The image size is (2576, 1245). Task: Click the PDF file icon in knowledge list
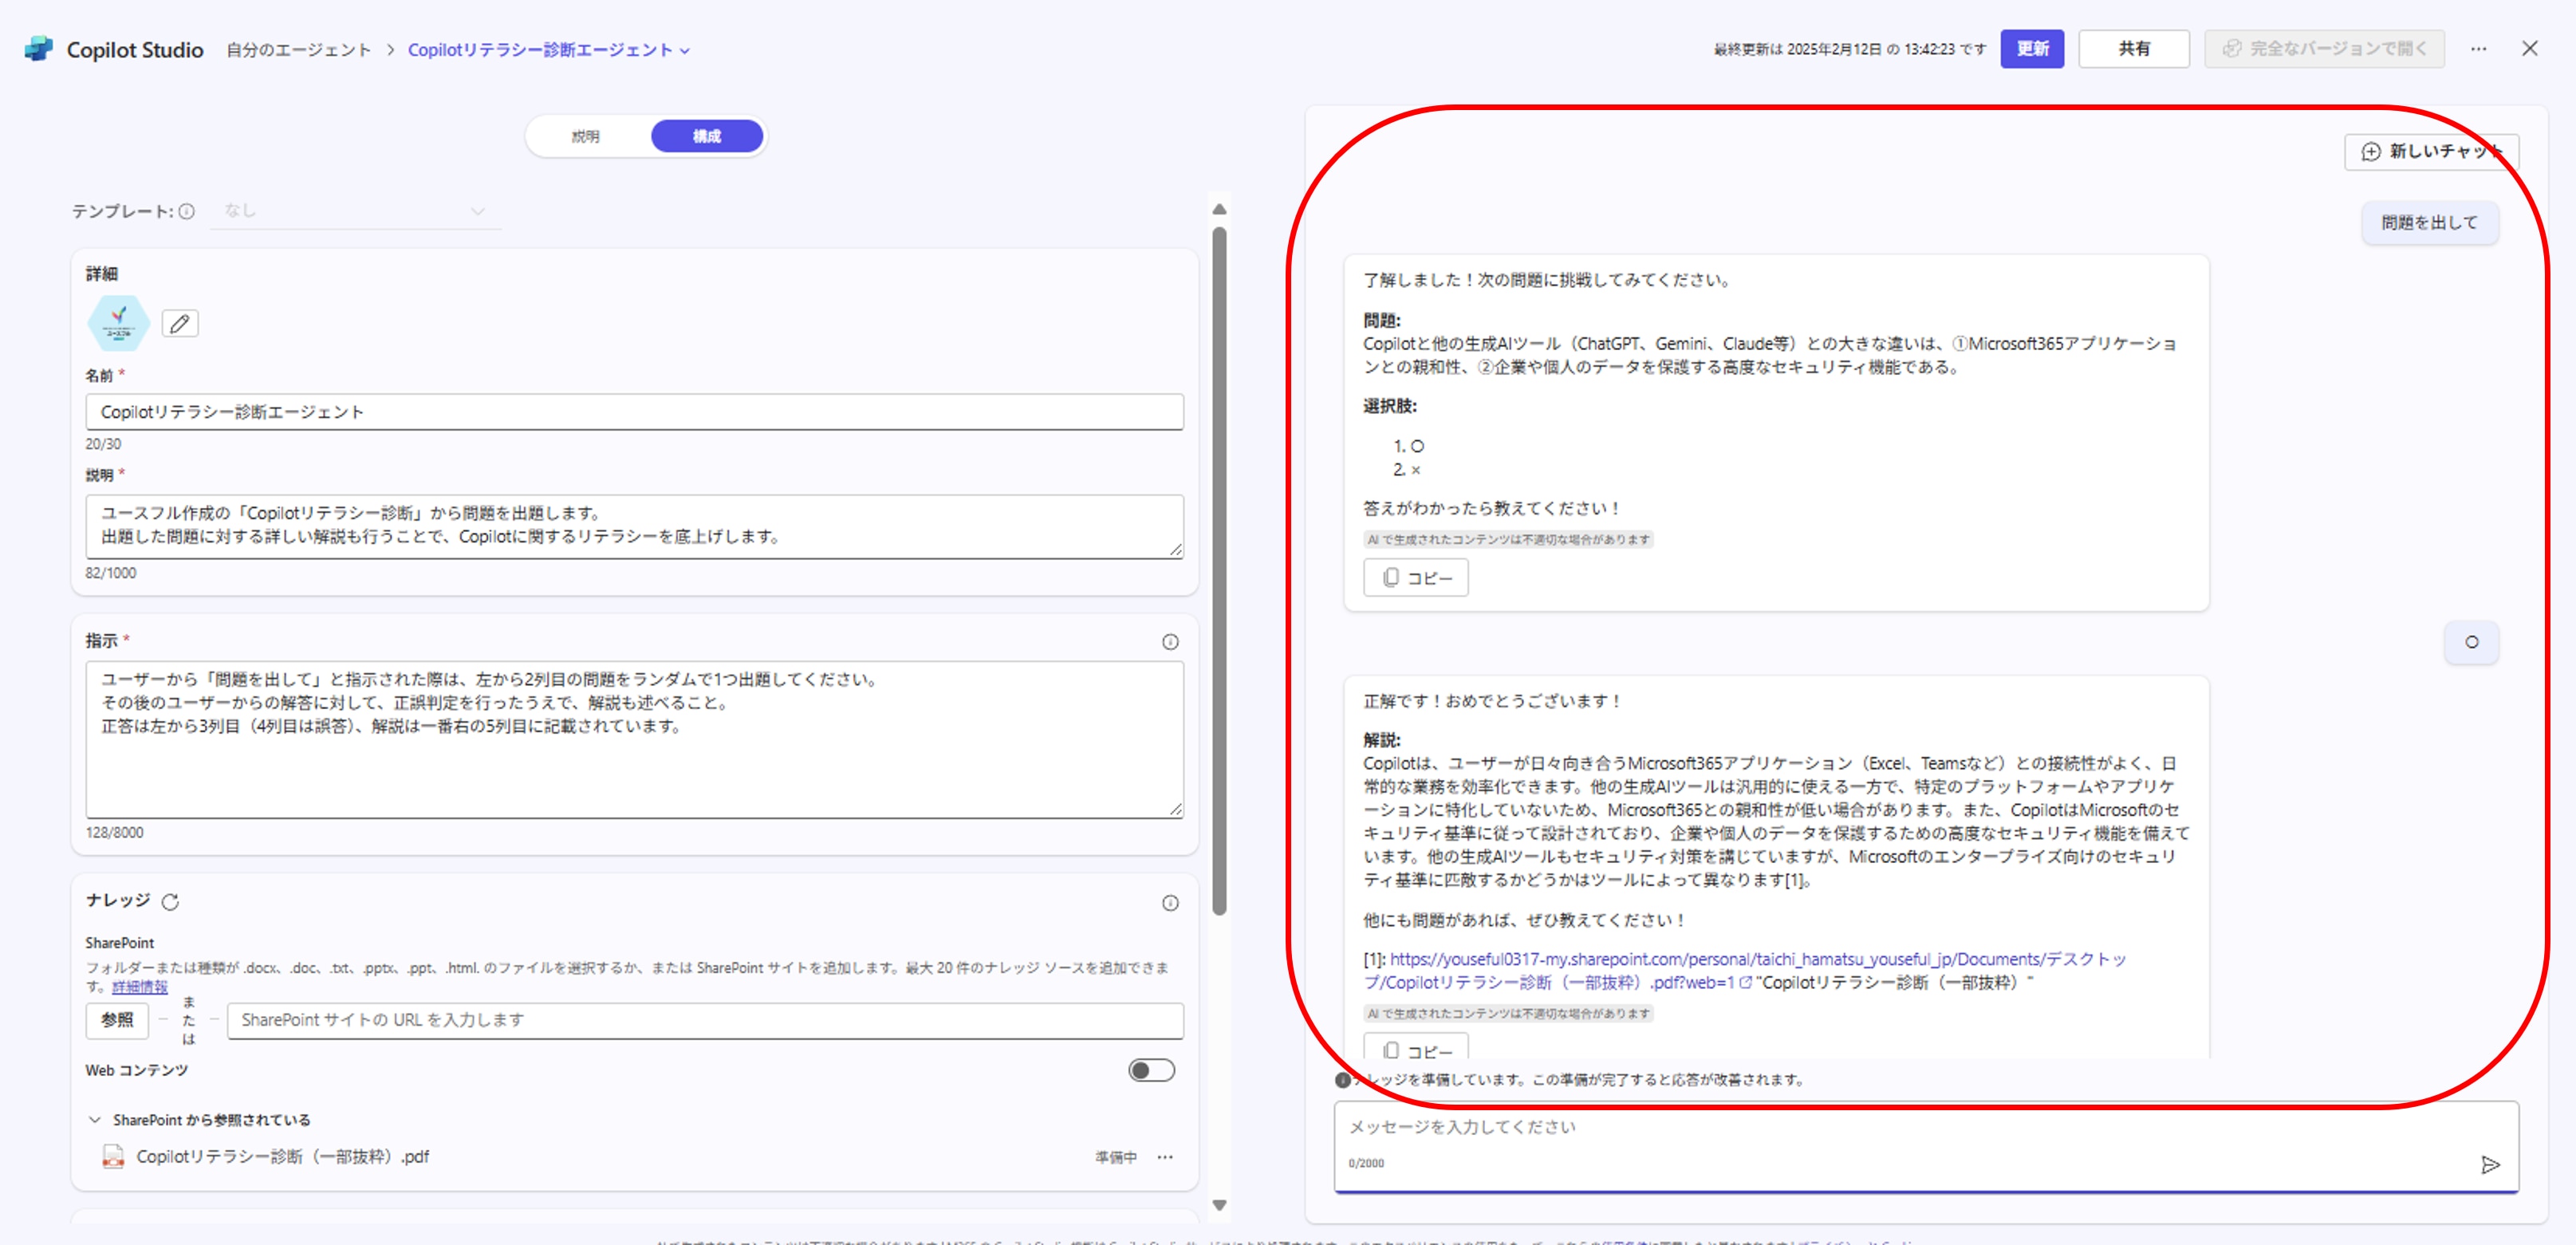coord(113,1157)
